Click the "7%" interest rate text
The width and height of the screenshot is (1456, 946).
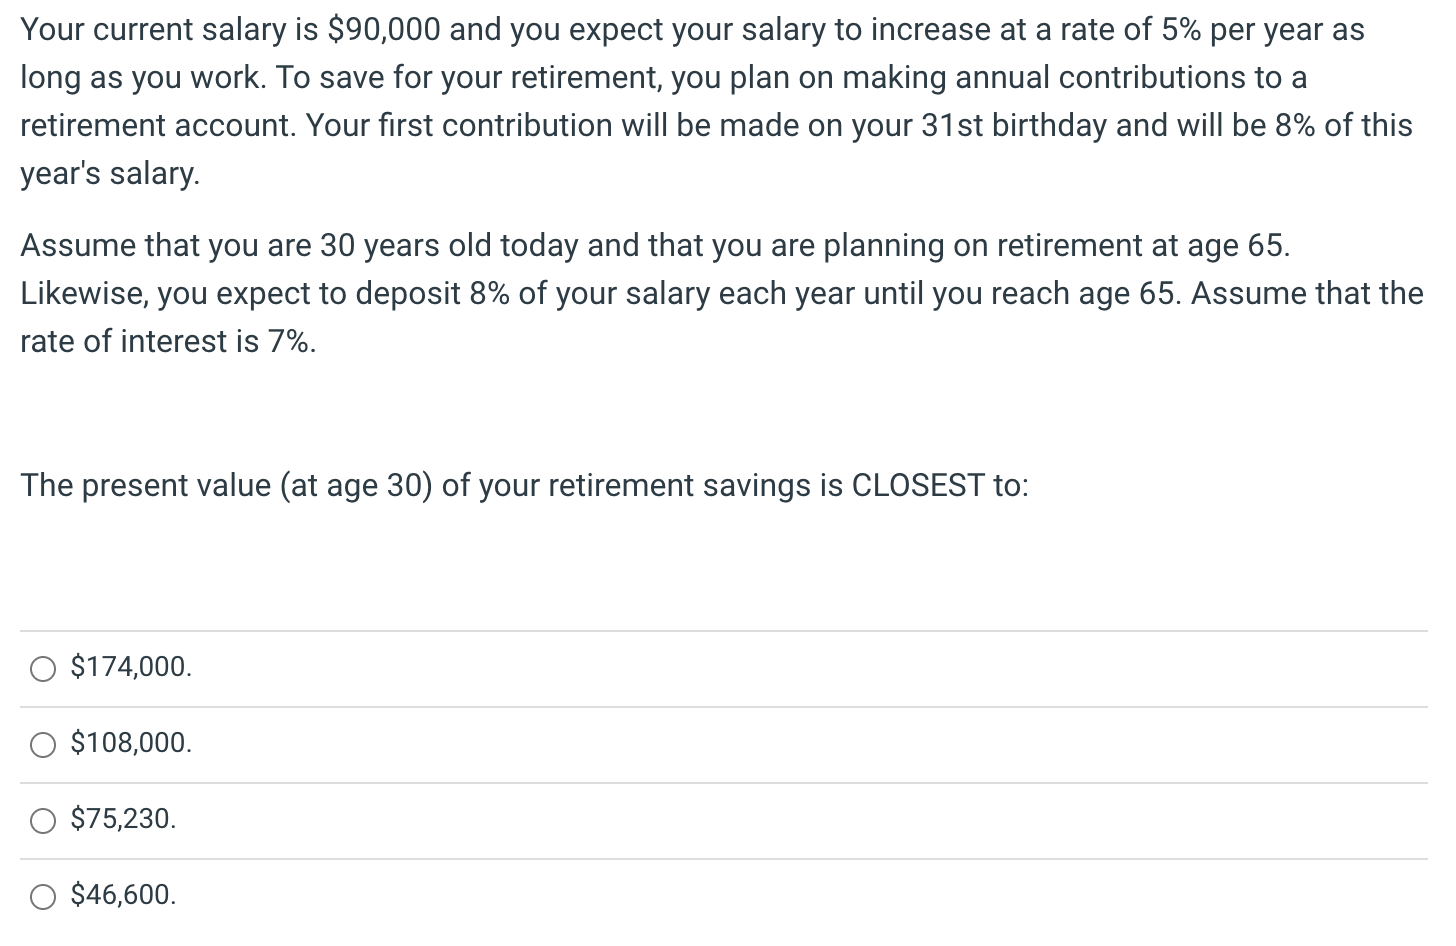pyautogui.click(x=289, y=341)
